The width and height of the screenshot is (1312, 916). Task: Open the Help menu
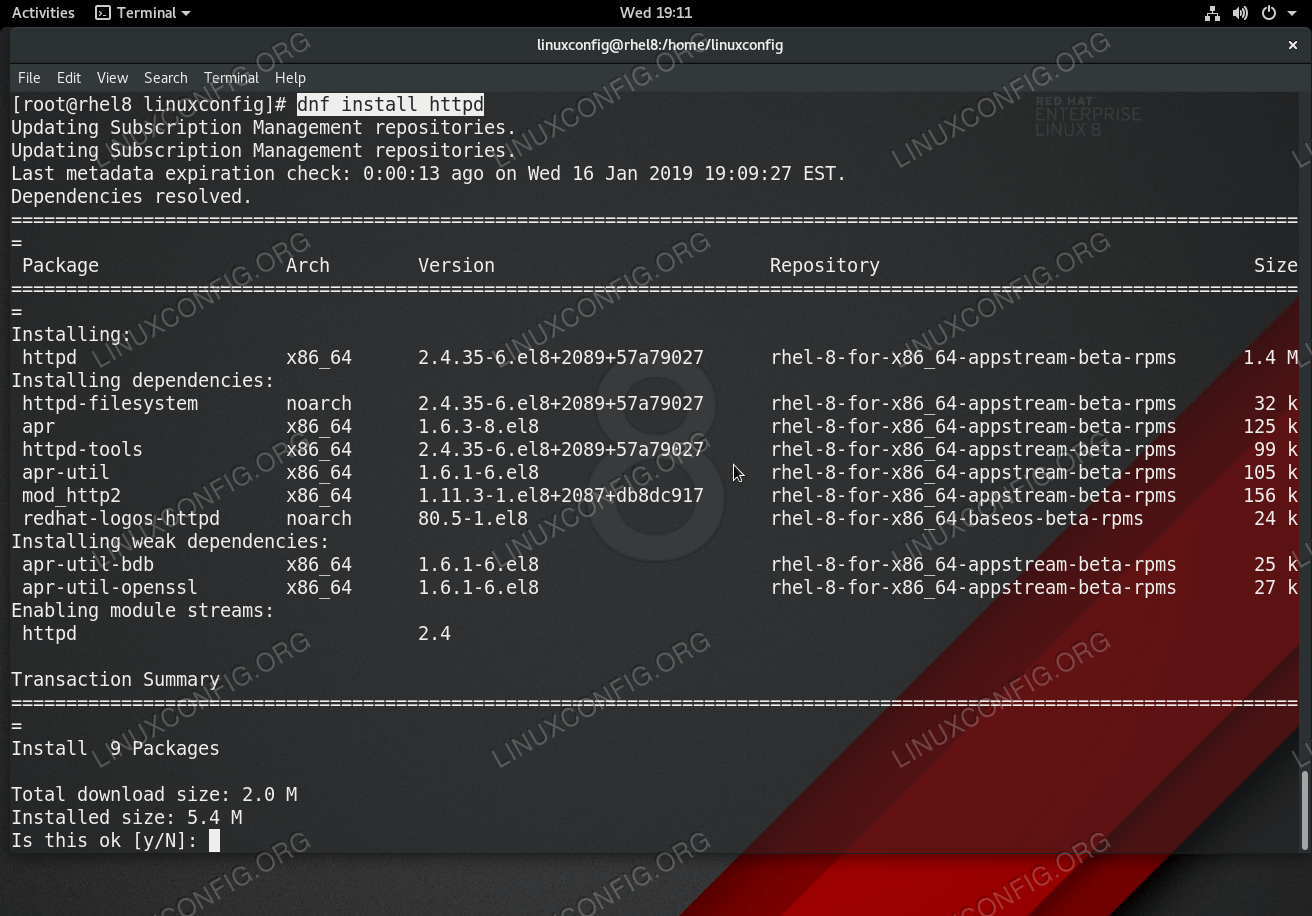click(290, 78)
